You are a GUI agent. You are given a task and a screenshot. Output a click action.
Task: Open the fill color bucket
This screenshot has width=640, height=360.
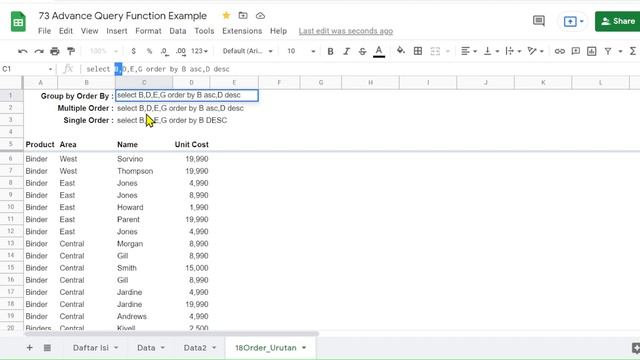click(x=401, y=51)
